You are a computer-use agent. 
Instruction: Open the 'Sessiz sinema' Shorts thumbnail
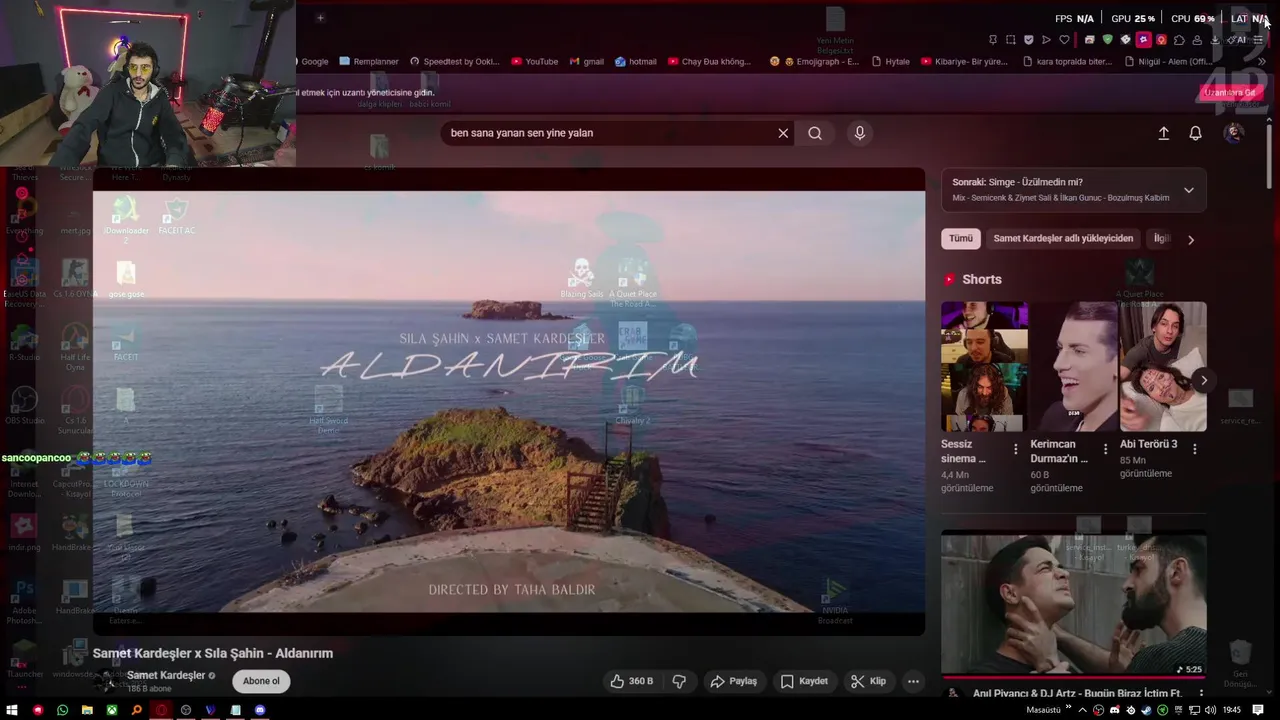[x=984, y=367]
